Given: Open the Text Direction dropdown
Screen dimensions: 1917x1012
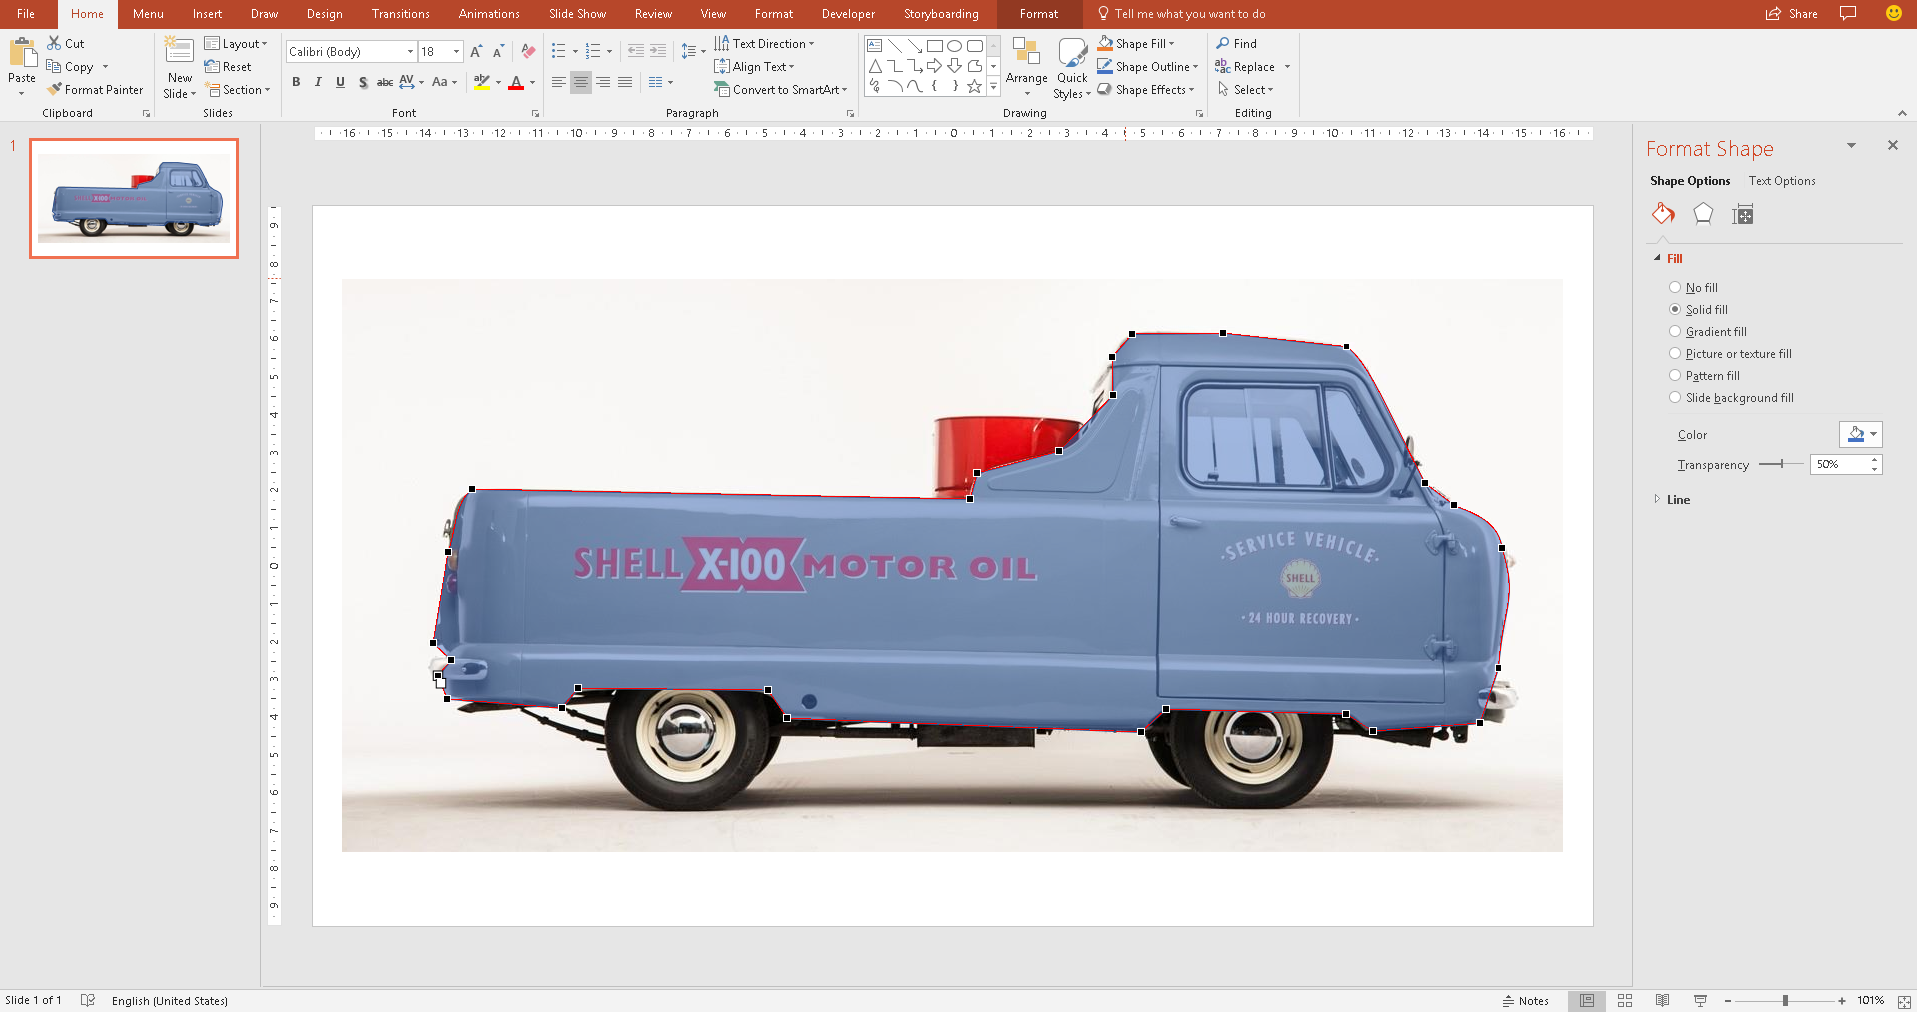Looking at the screenshot, I should 764,43.
